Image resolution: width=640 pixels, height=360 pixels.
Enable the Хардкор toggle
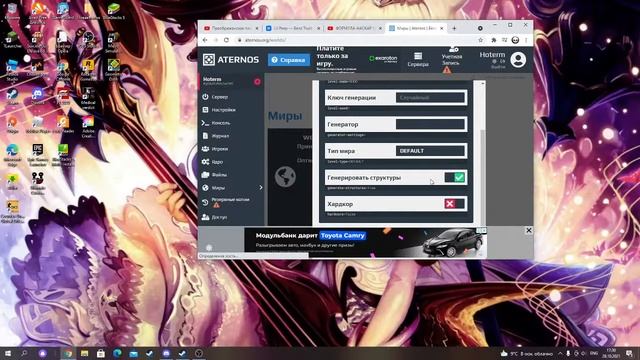[x=454, y=204]
